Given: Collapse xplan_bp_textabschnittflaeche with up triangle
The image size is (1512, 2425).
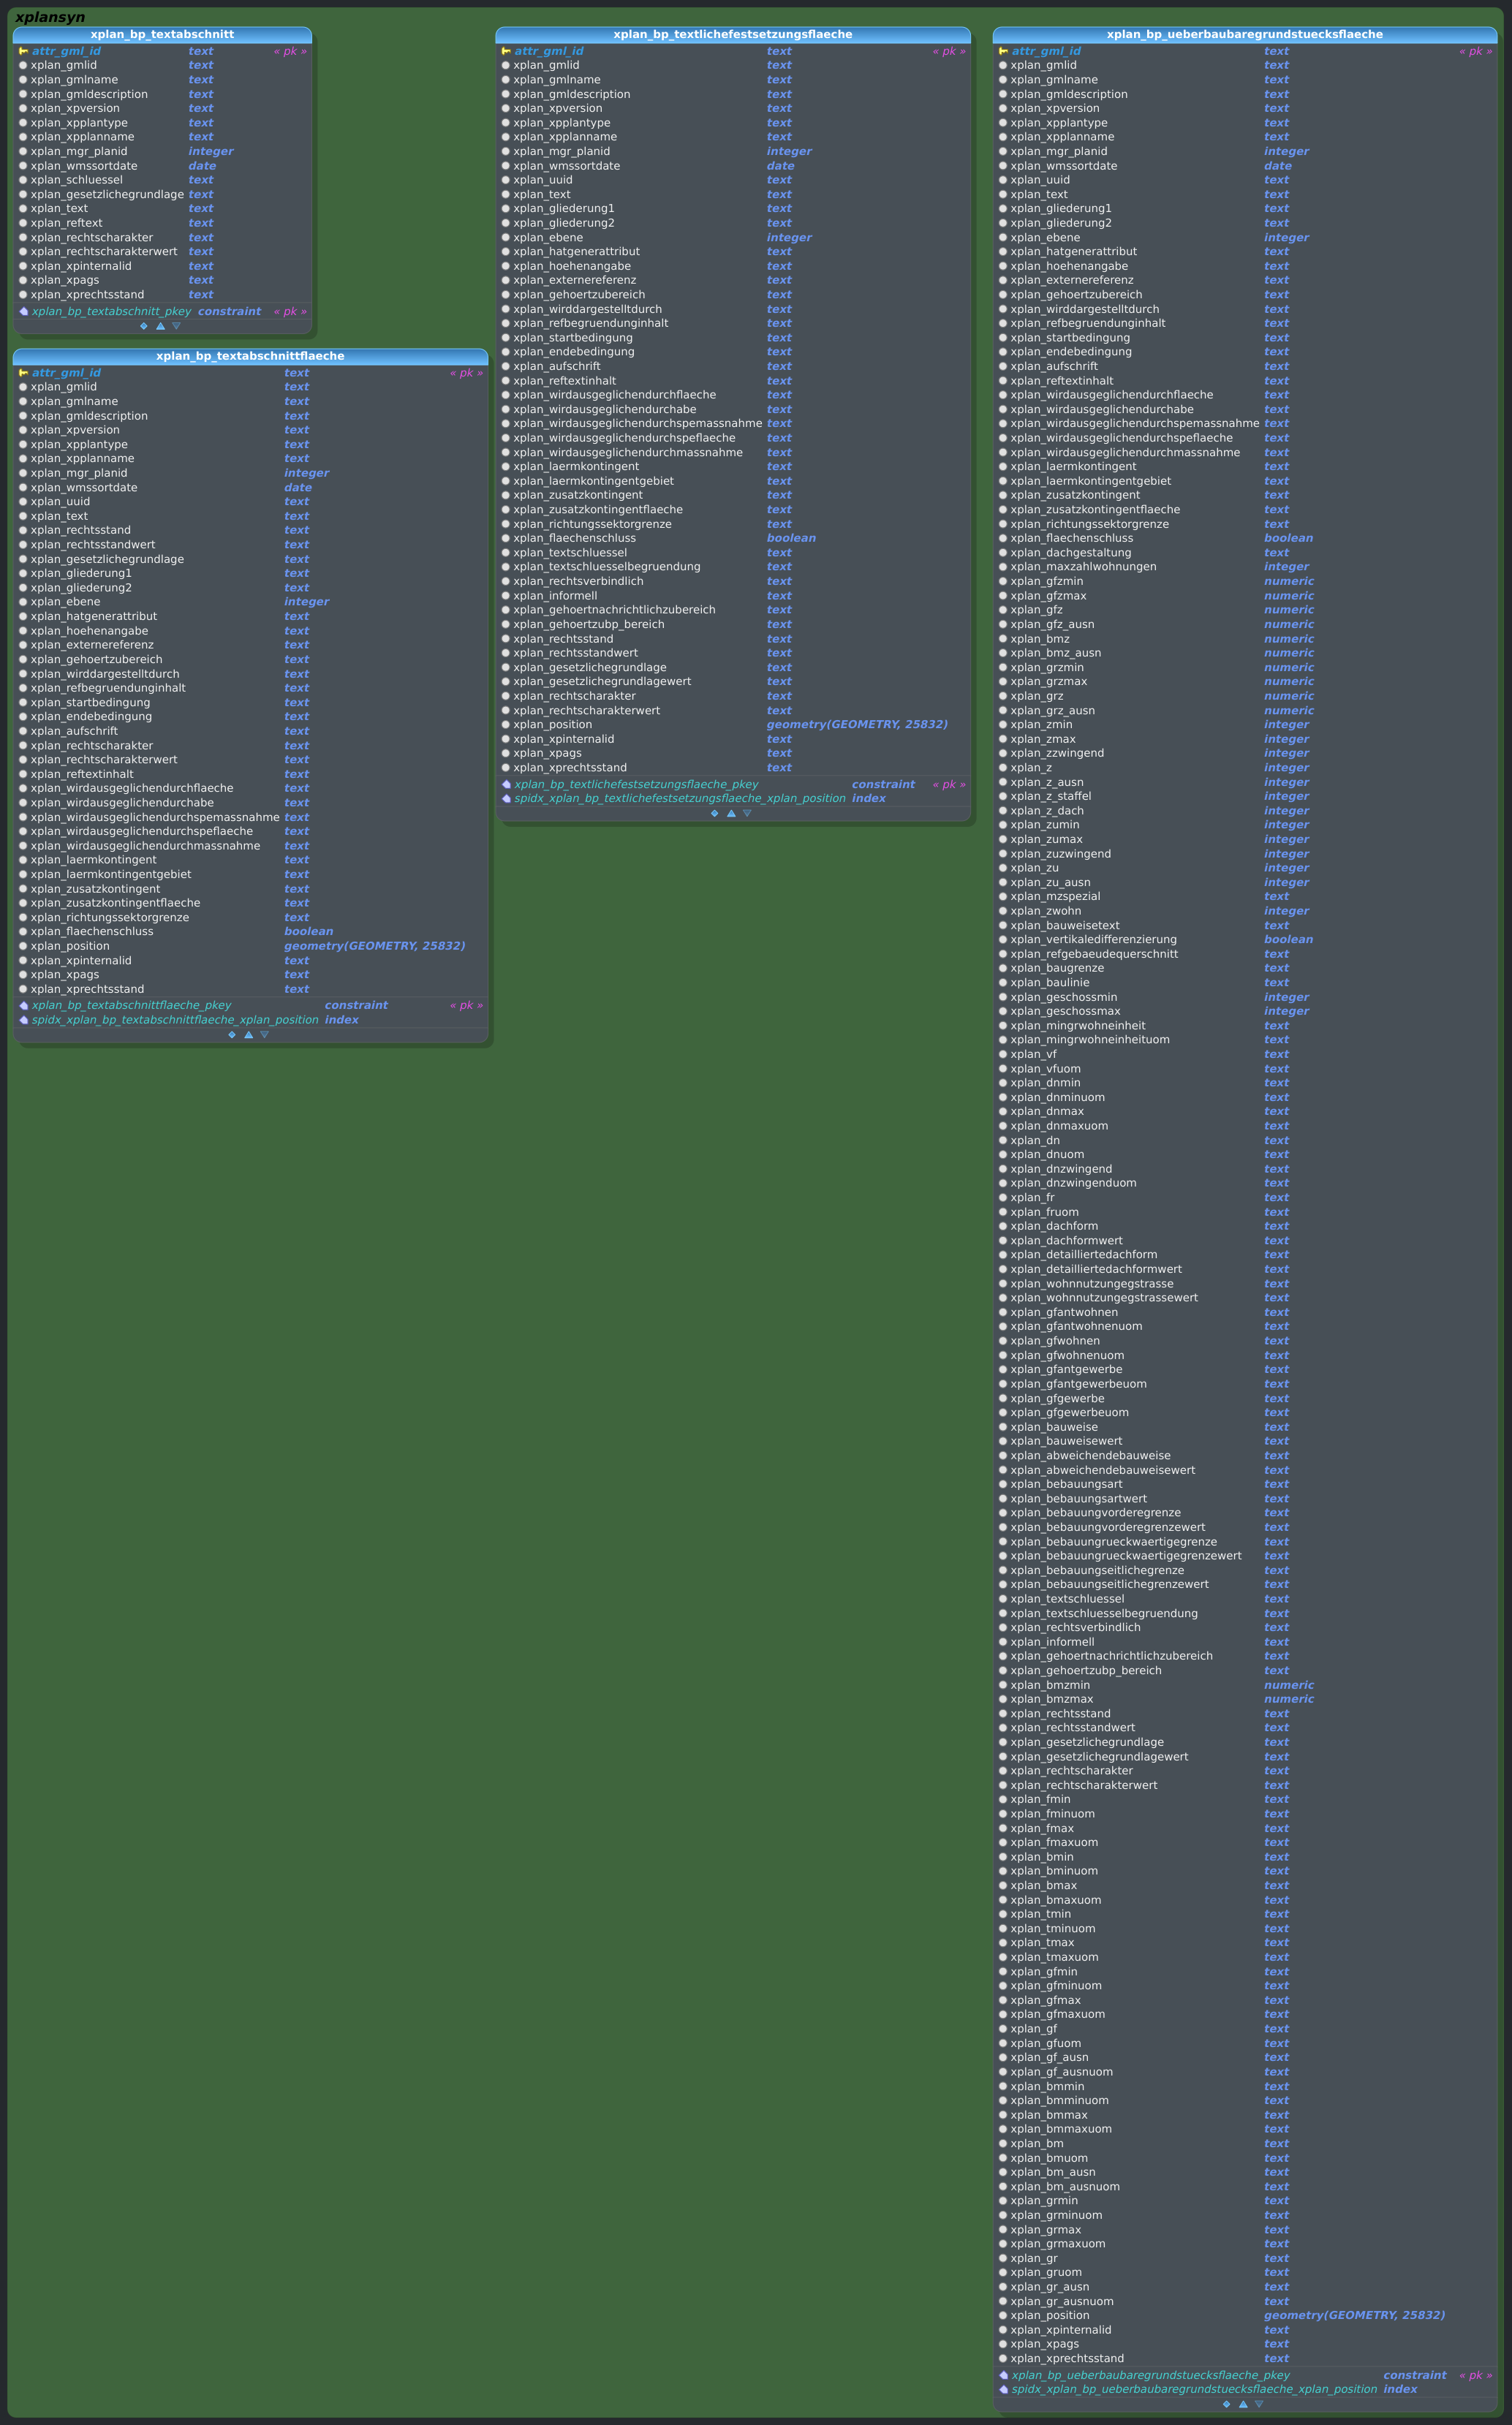Looking at the screenshot, I should [x=248, y=1035].
